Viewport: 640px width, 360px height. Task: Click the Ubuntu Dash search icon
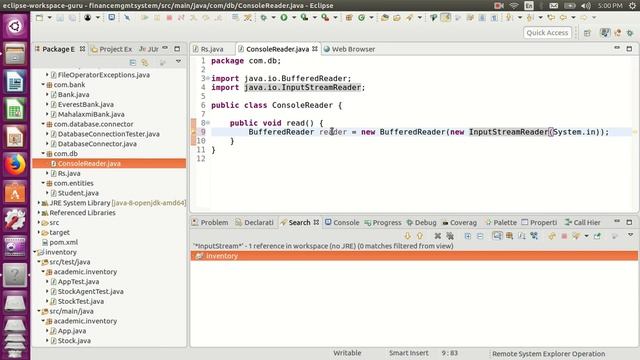coord(15,27)
